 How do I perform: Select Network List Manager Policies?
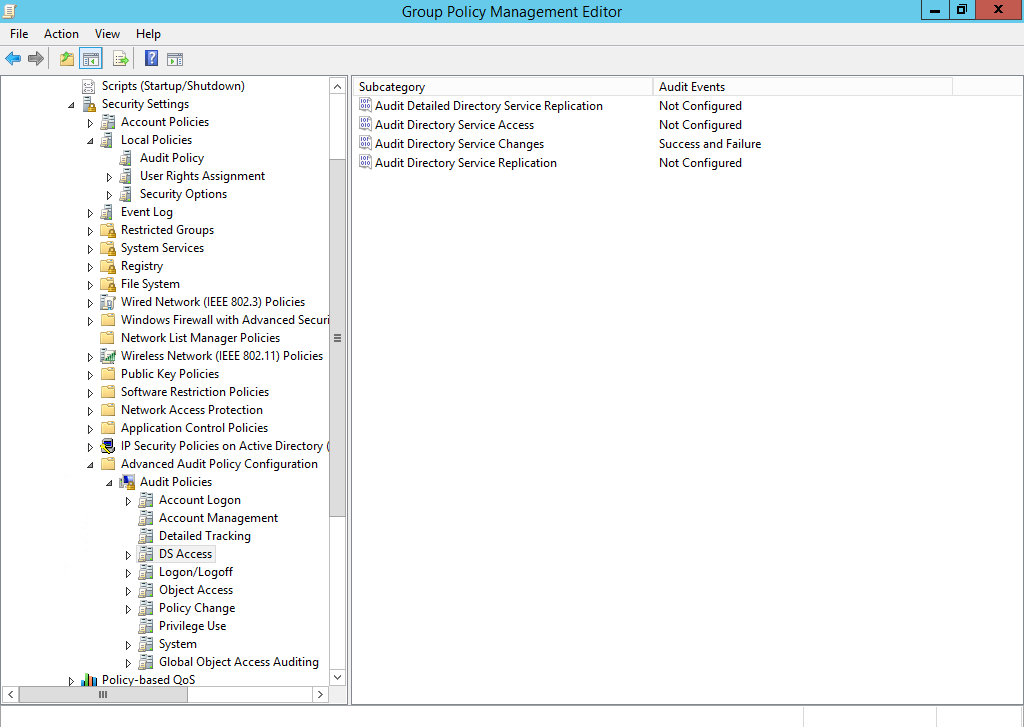pyautogui.click(x=200, y=338)
